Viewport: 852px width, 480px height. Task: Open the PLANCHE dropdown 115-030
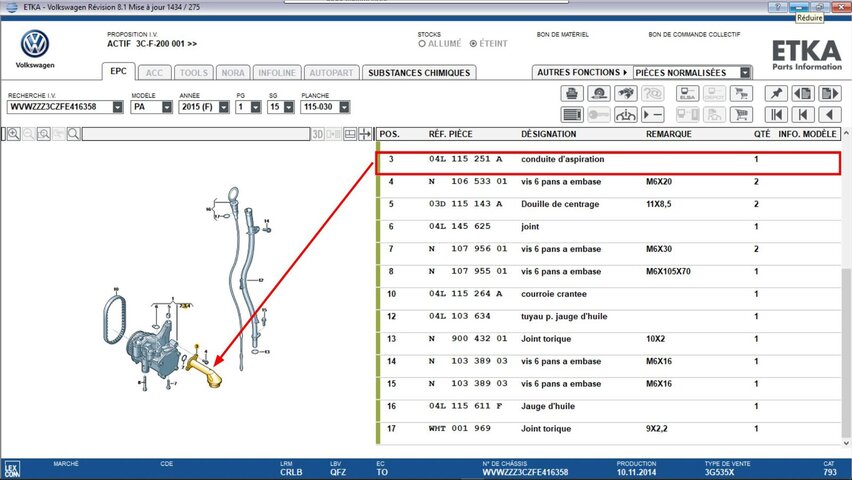coord(329,107)
